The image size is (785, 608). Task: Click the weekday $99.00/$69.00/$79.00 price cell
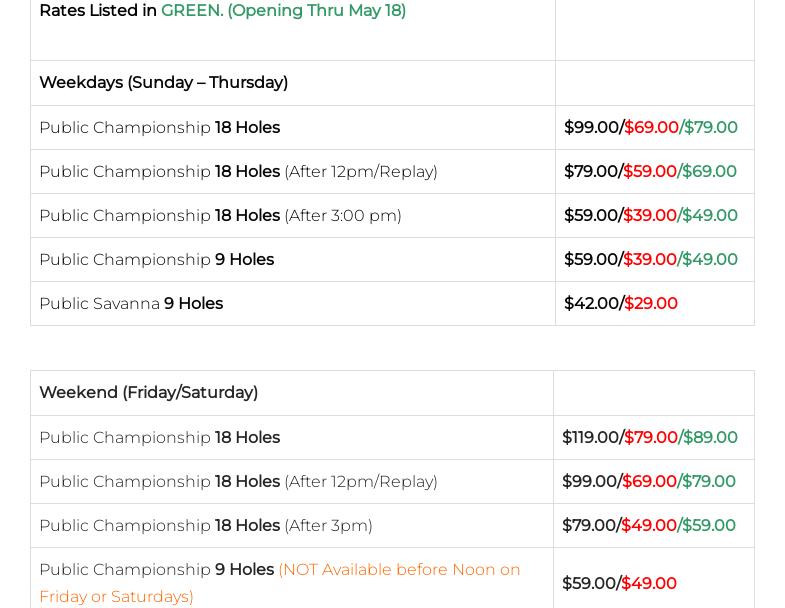pyautogui.click(x=650, y=128)
